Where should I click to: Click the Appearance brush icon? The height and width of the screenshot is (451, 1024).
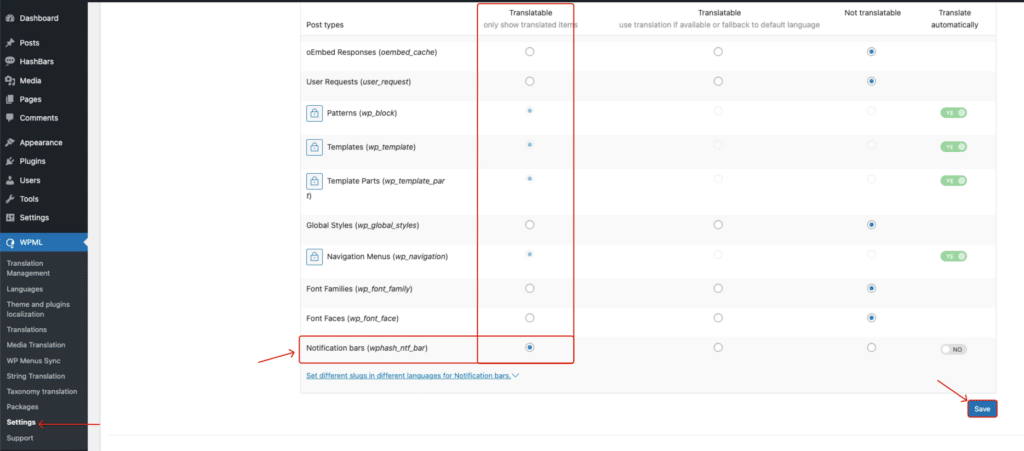pos(10,142)
